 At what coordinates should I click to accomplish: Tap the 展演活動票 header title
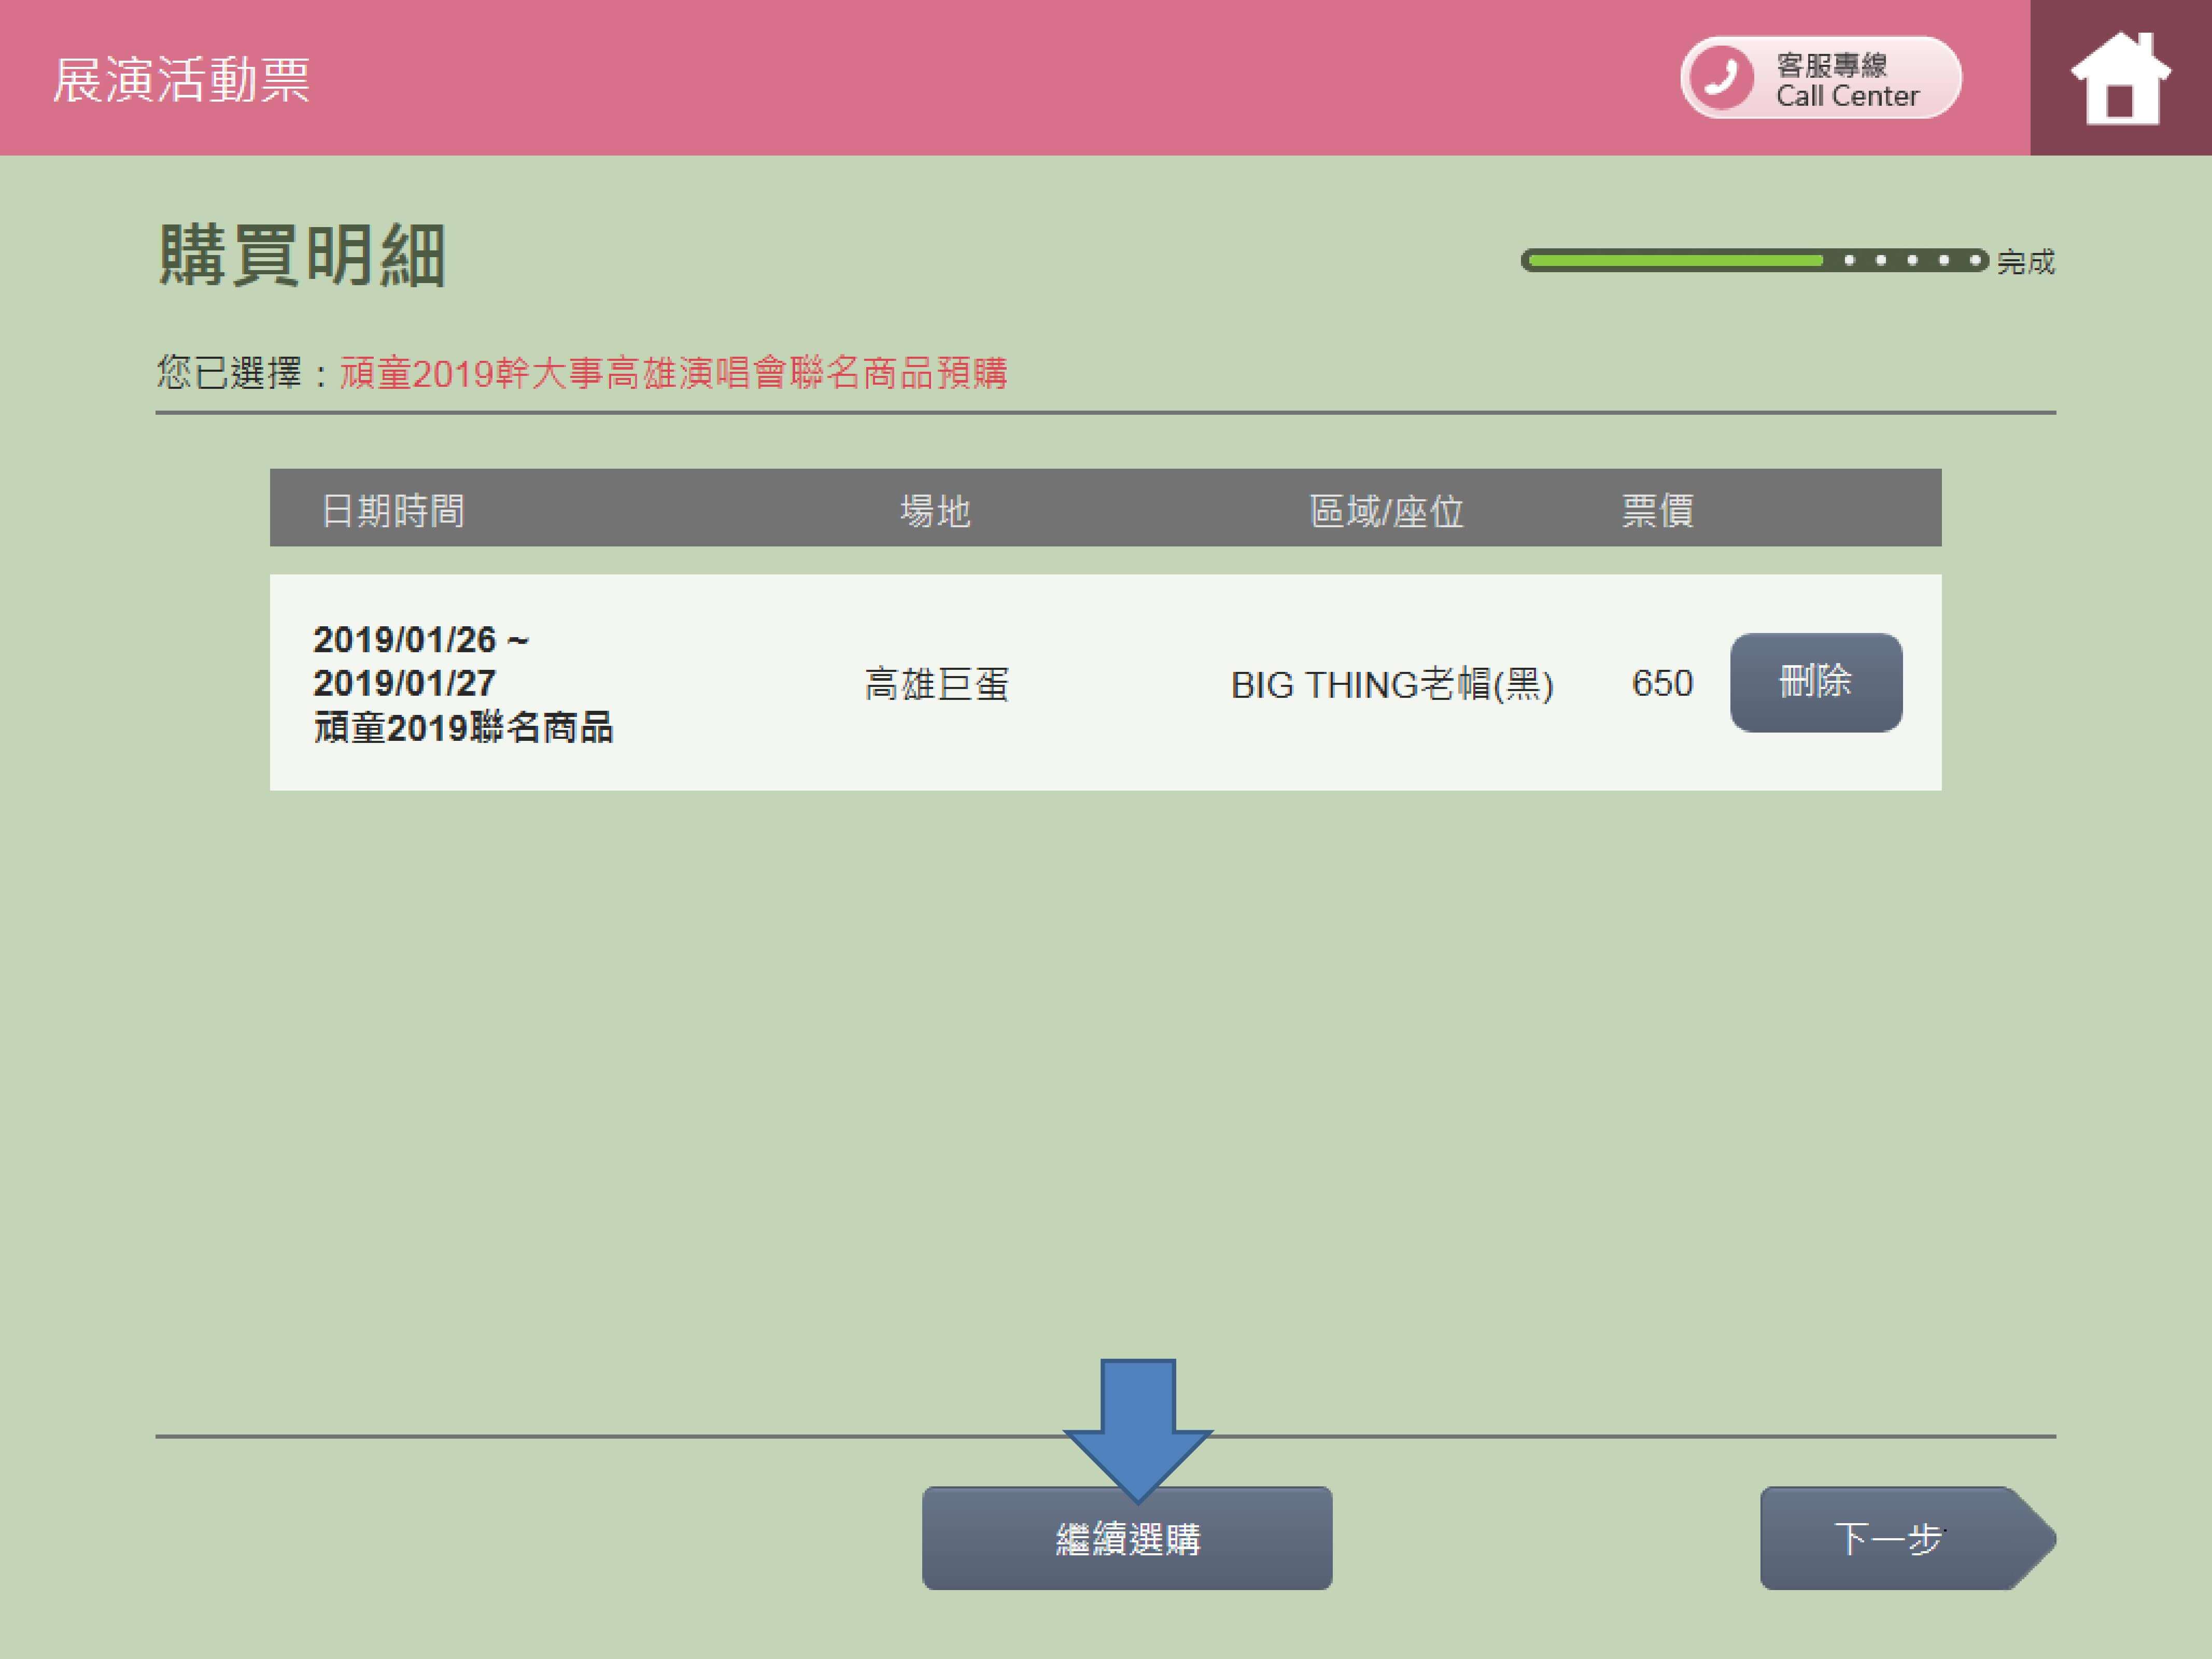coord(181,80)
